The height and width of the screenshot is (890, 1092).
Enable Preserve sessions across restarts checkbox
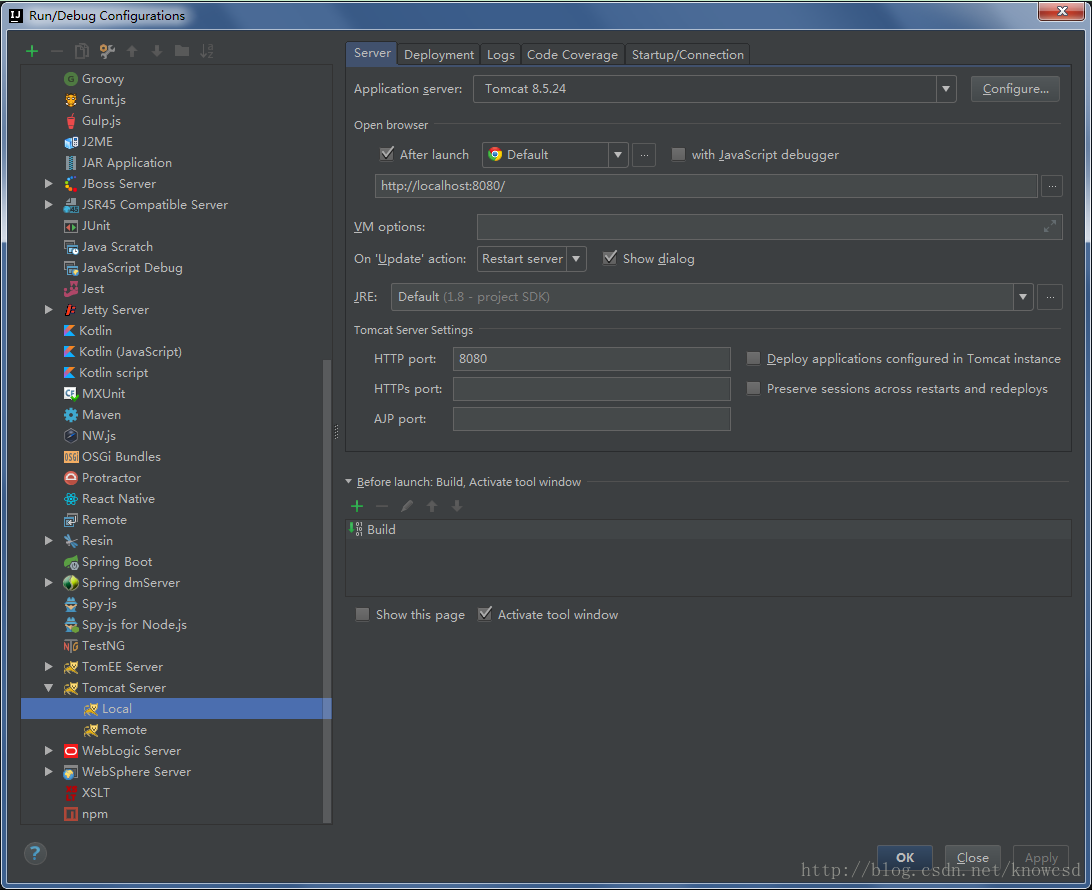click(754, 388)
